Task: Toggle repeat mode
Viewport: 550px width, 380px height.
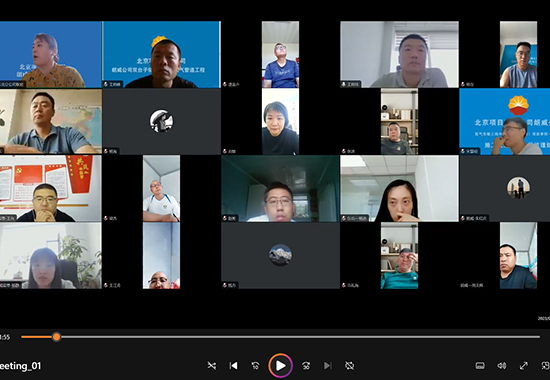Action: [x=349, y=366]
